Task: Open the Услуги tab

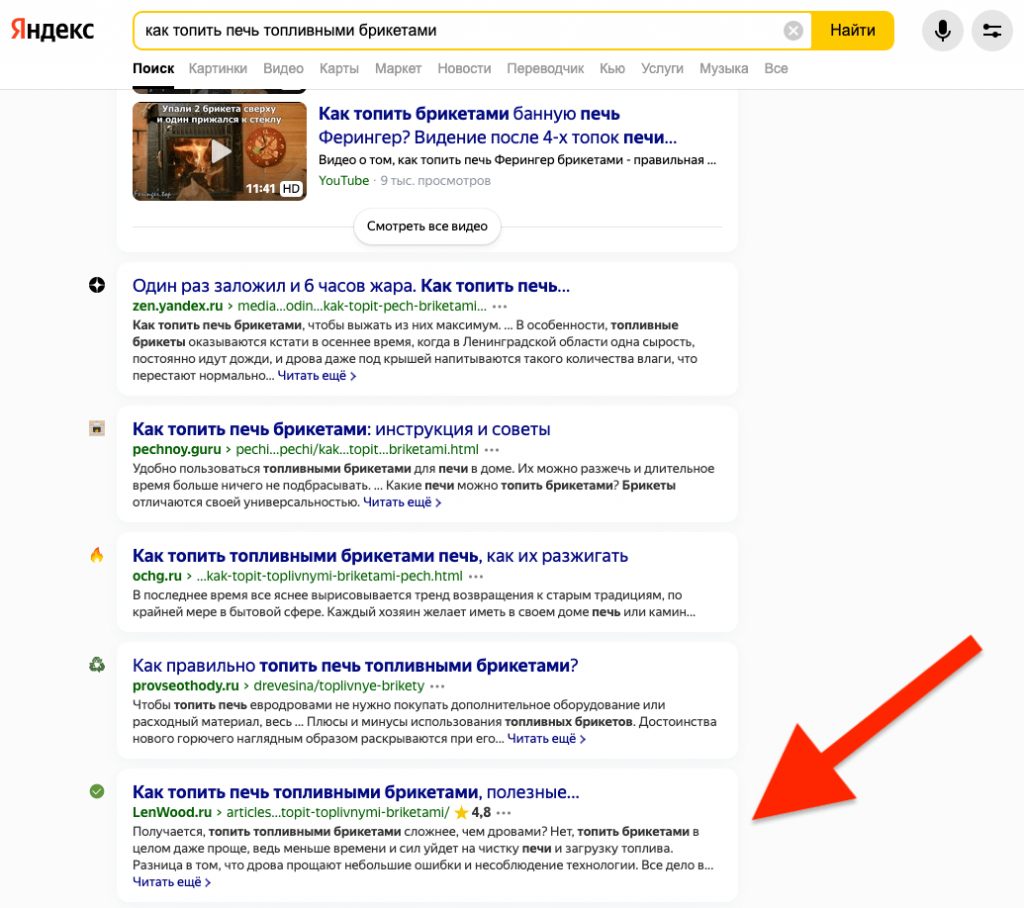Action: click(x=662, y=69)
